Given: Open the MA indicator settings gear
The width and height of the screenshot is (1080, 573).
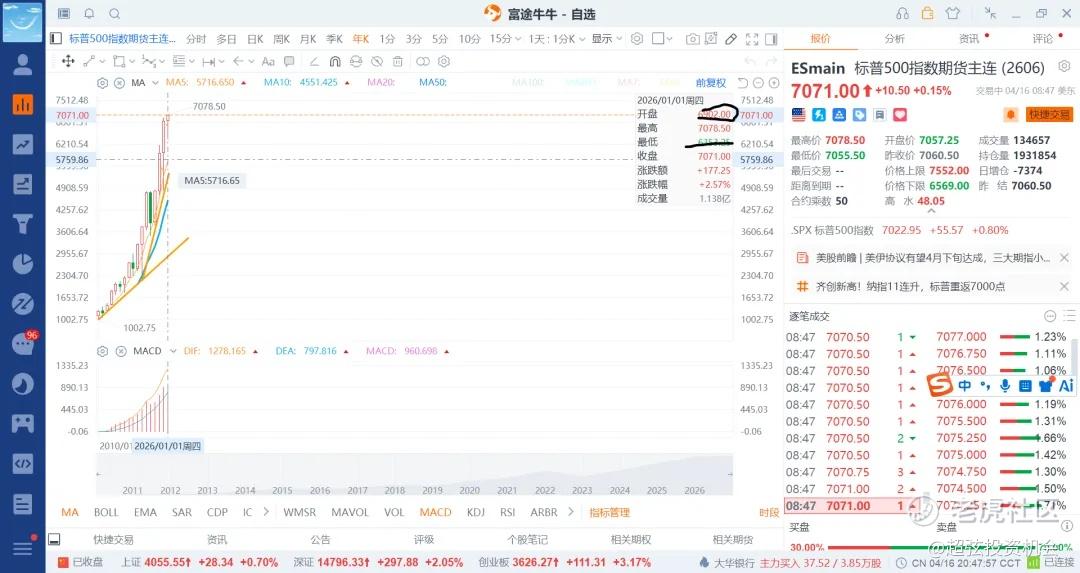Looking at the screenshot, I should [x=102, y=83].
